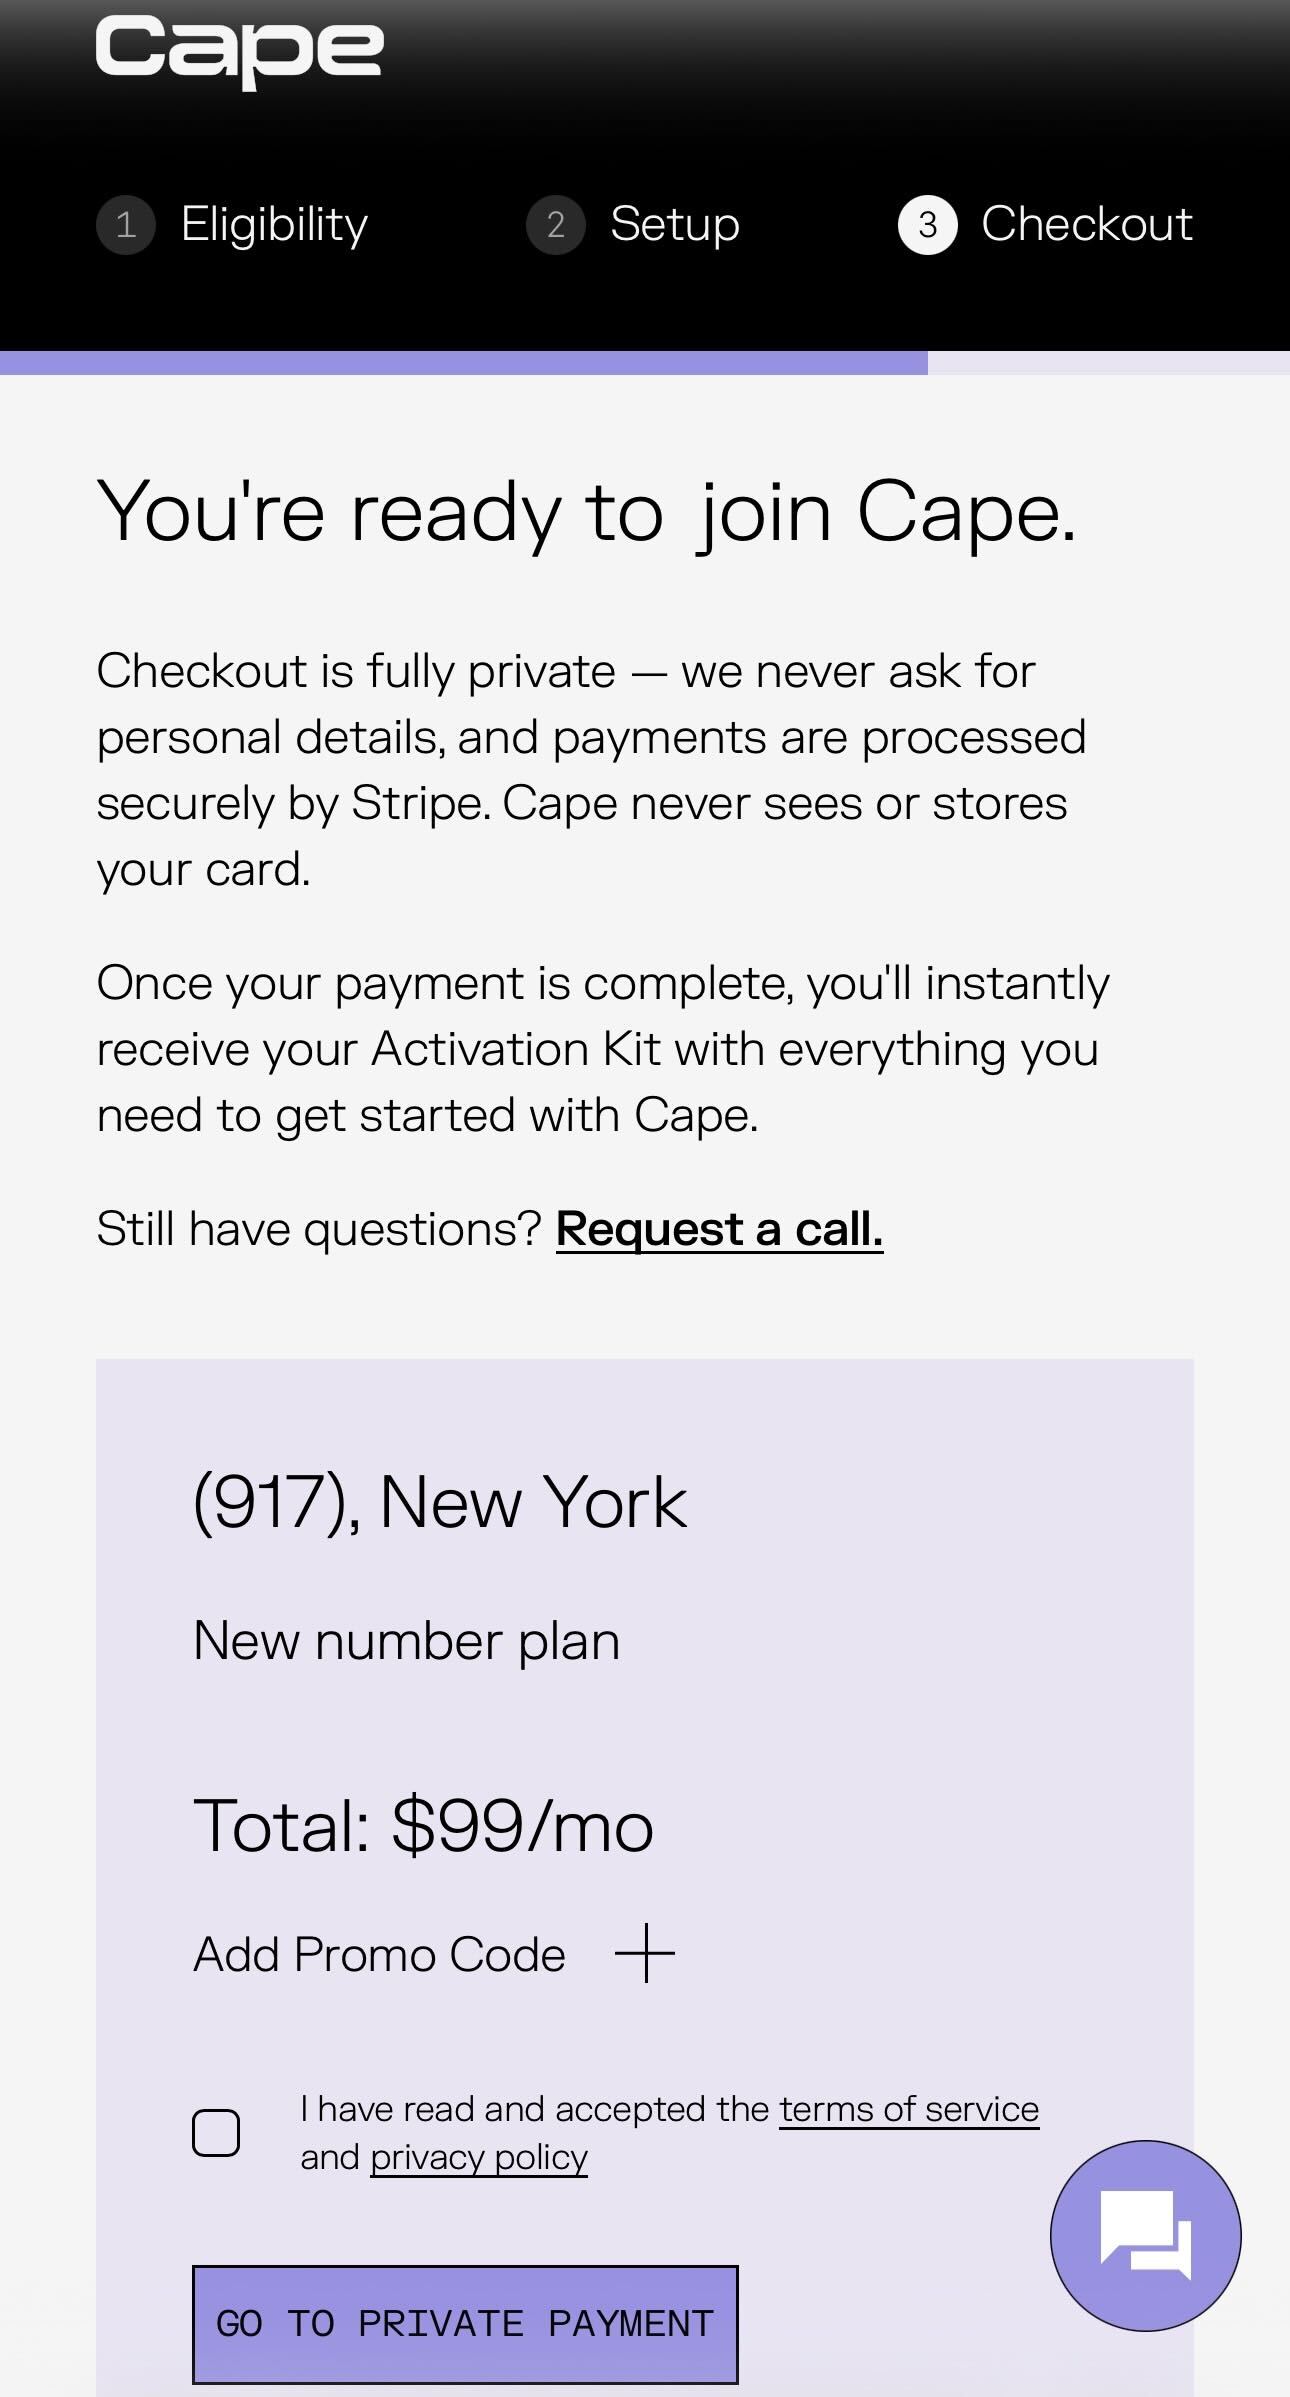Select the Checkout step label

pyautogui.click(x=1087, y=224)
